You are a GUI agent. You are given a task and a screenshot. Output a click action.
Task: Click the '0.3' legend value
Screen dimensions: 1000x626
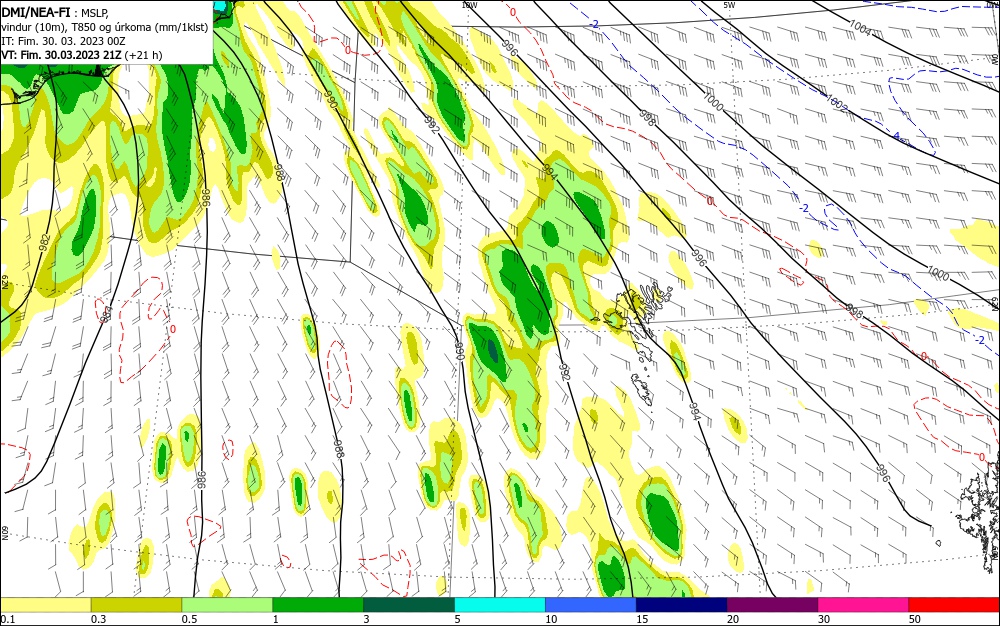pos(98,619)
